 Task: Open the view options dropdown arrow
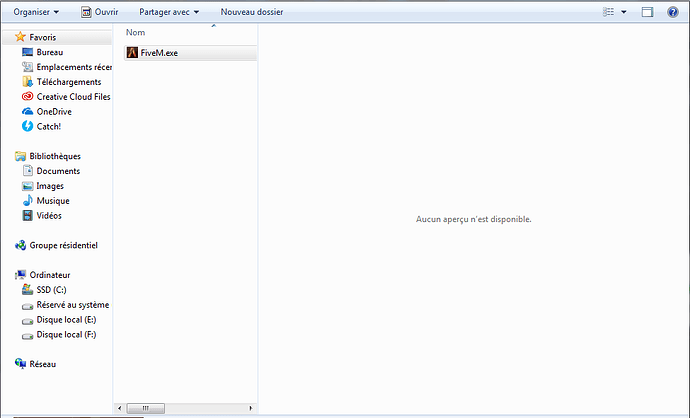click(624, 12)
